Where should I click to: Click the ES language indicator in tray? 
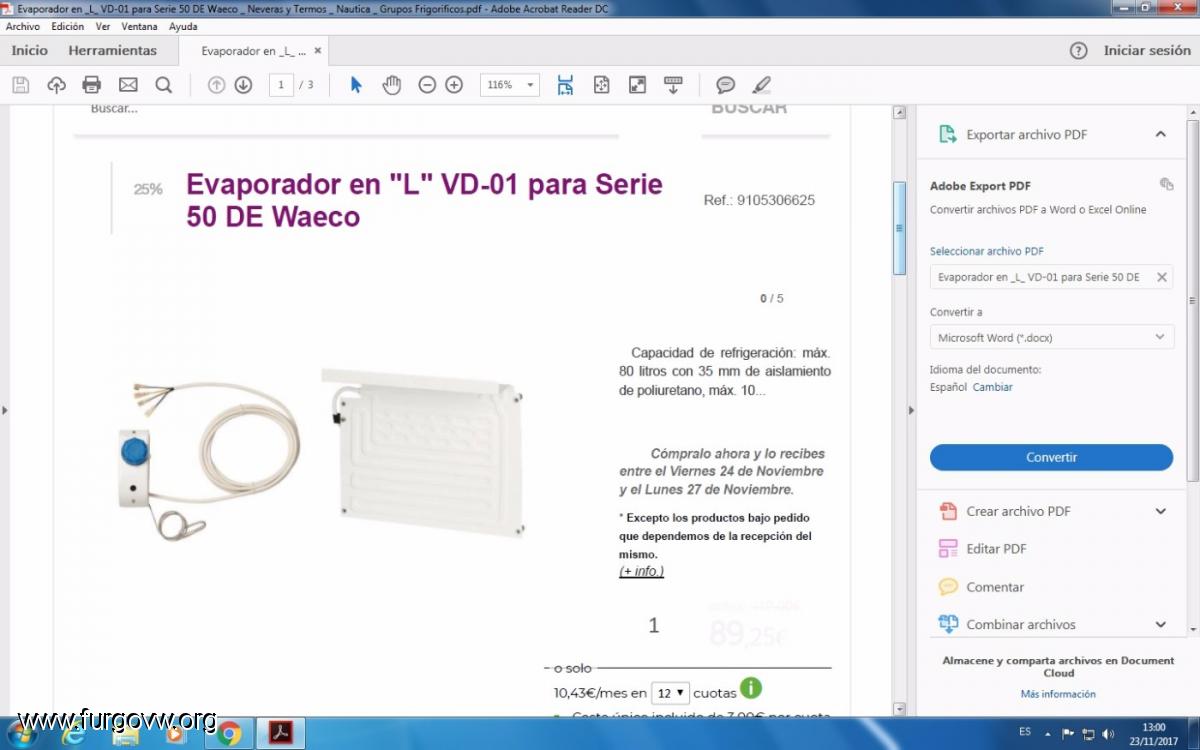[x=1025, y=732]
